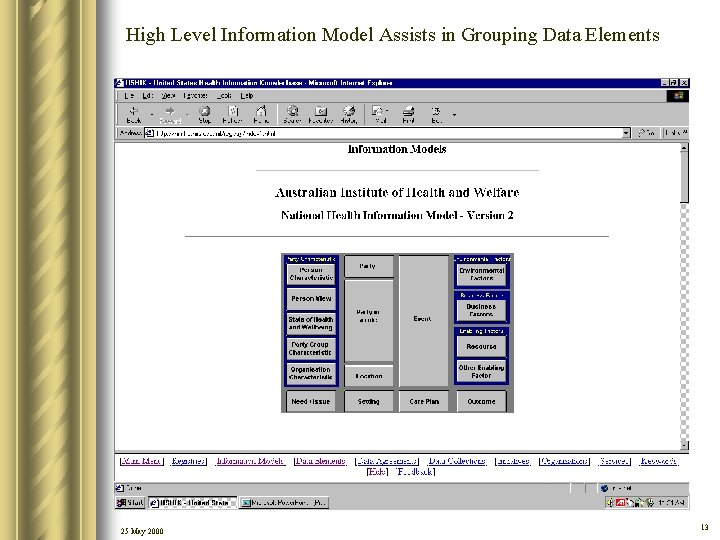Click the Internet Explorer page icon in address bar
This screenshot has height=540, width=720.
pos(150,133)
